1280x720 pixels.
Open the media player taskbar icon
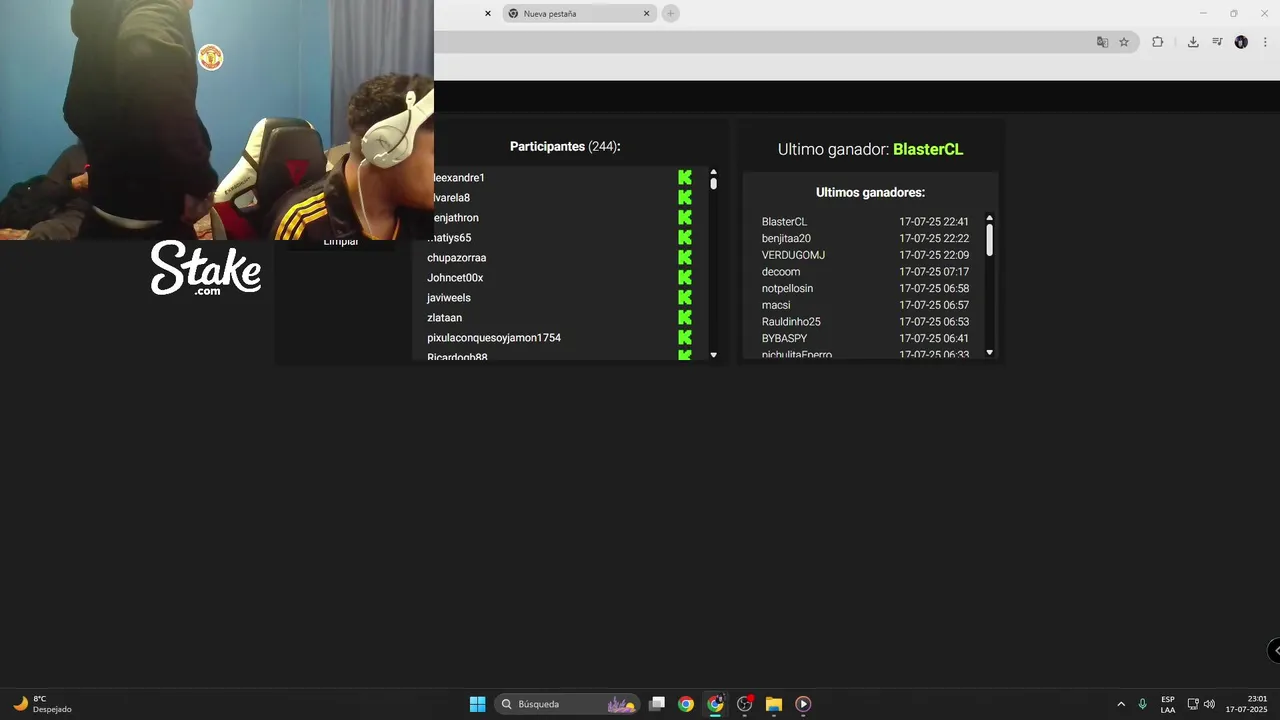pos(803,704)
